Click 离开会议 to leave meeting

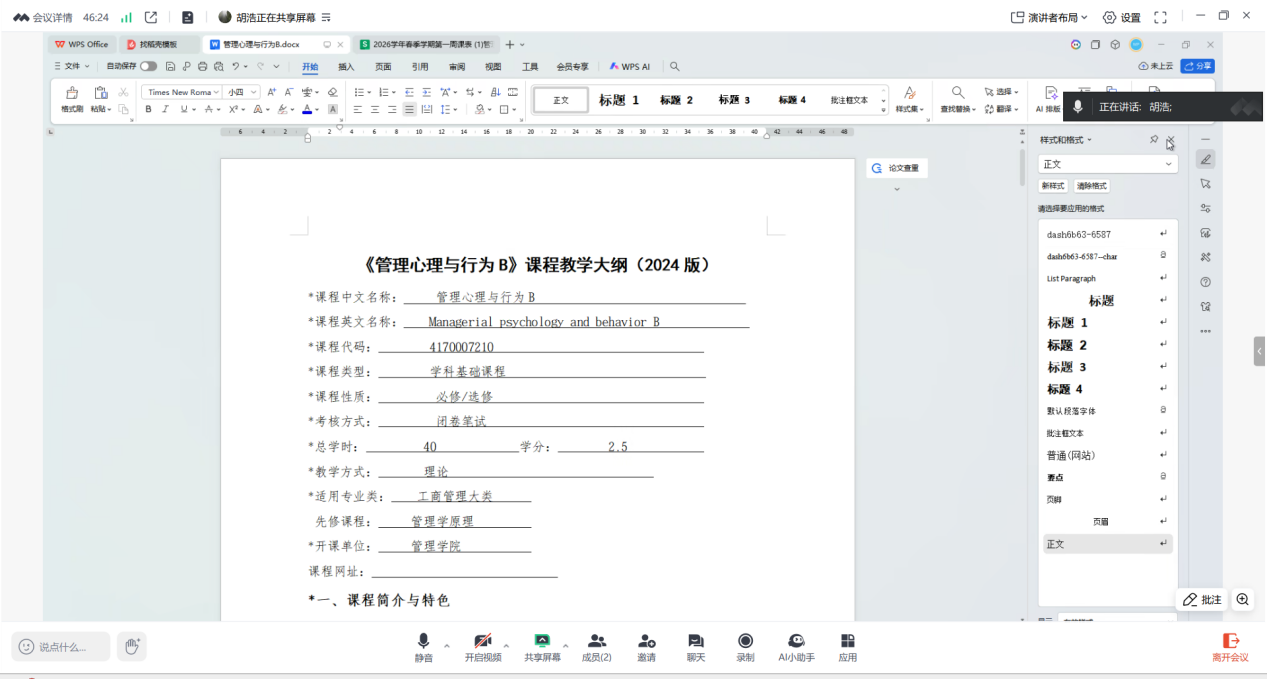(1230, 646)
